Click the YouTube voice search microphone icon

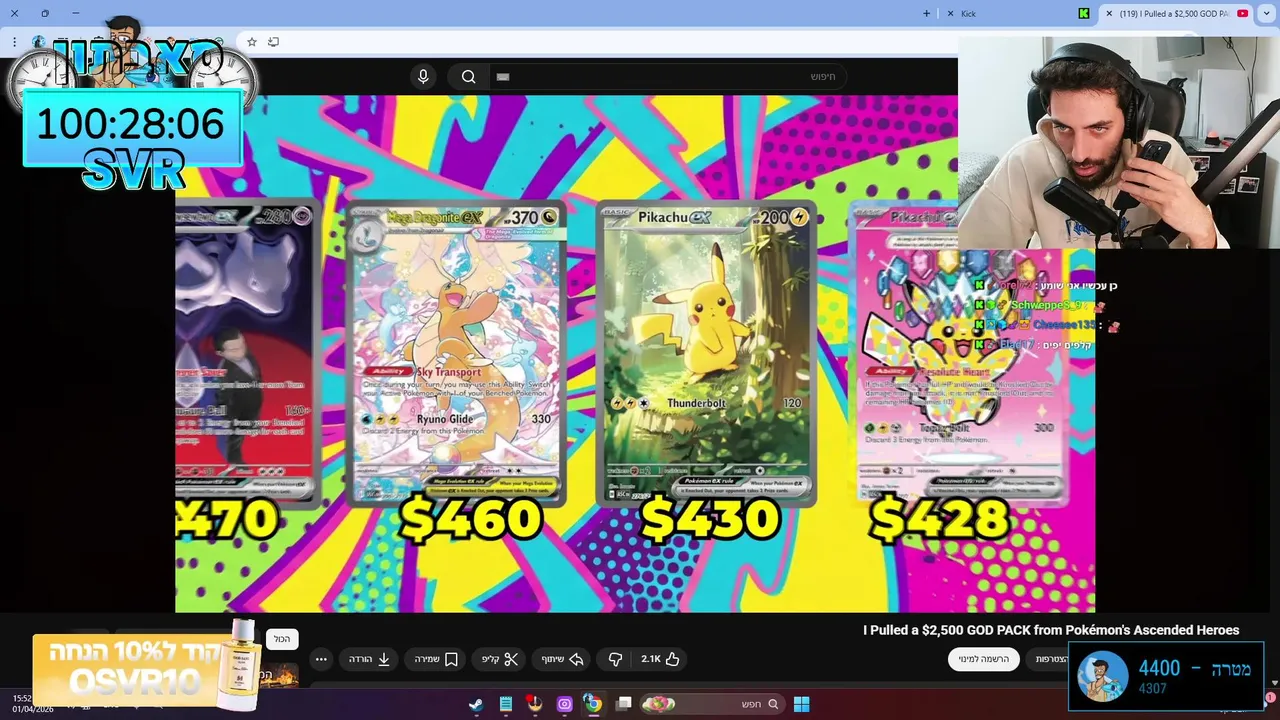pos(423,77)
